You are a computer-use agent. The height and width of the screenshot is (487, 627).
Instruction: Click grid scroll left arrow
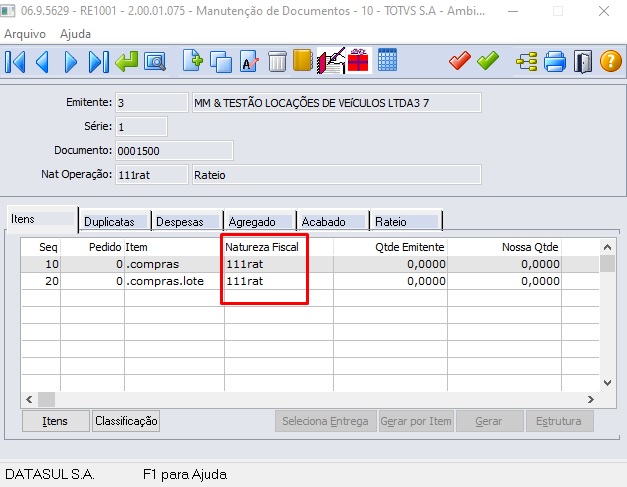coord(29,399)
